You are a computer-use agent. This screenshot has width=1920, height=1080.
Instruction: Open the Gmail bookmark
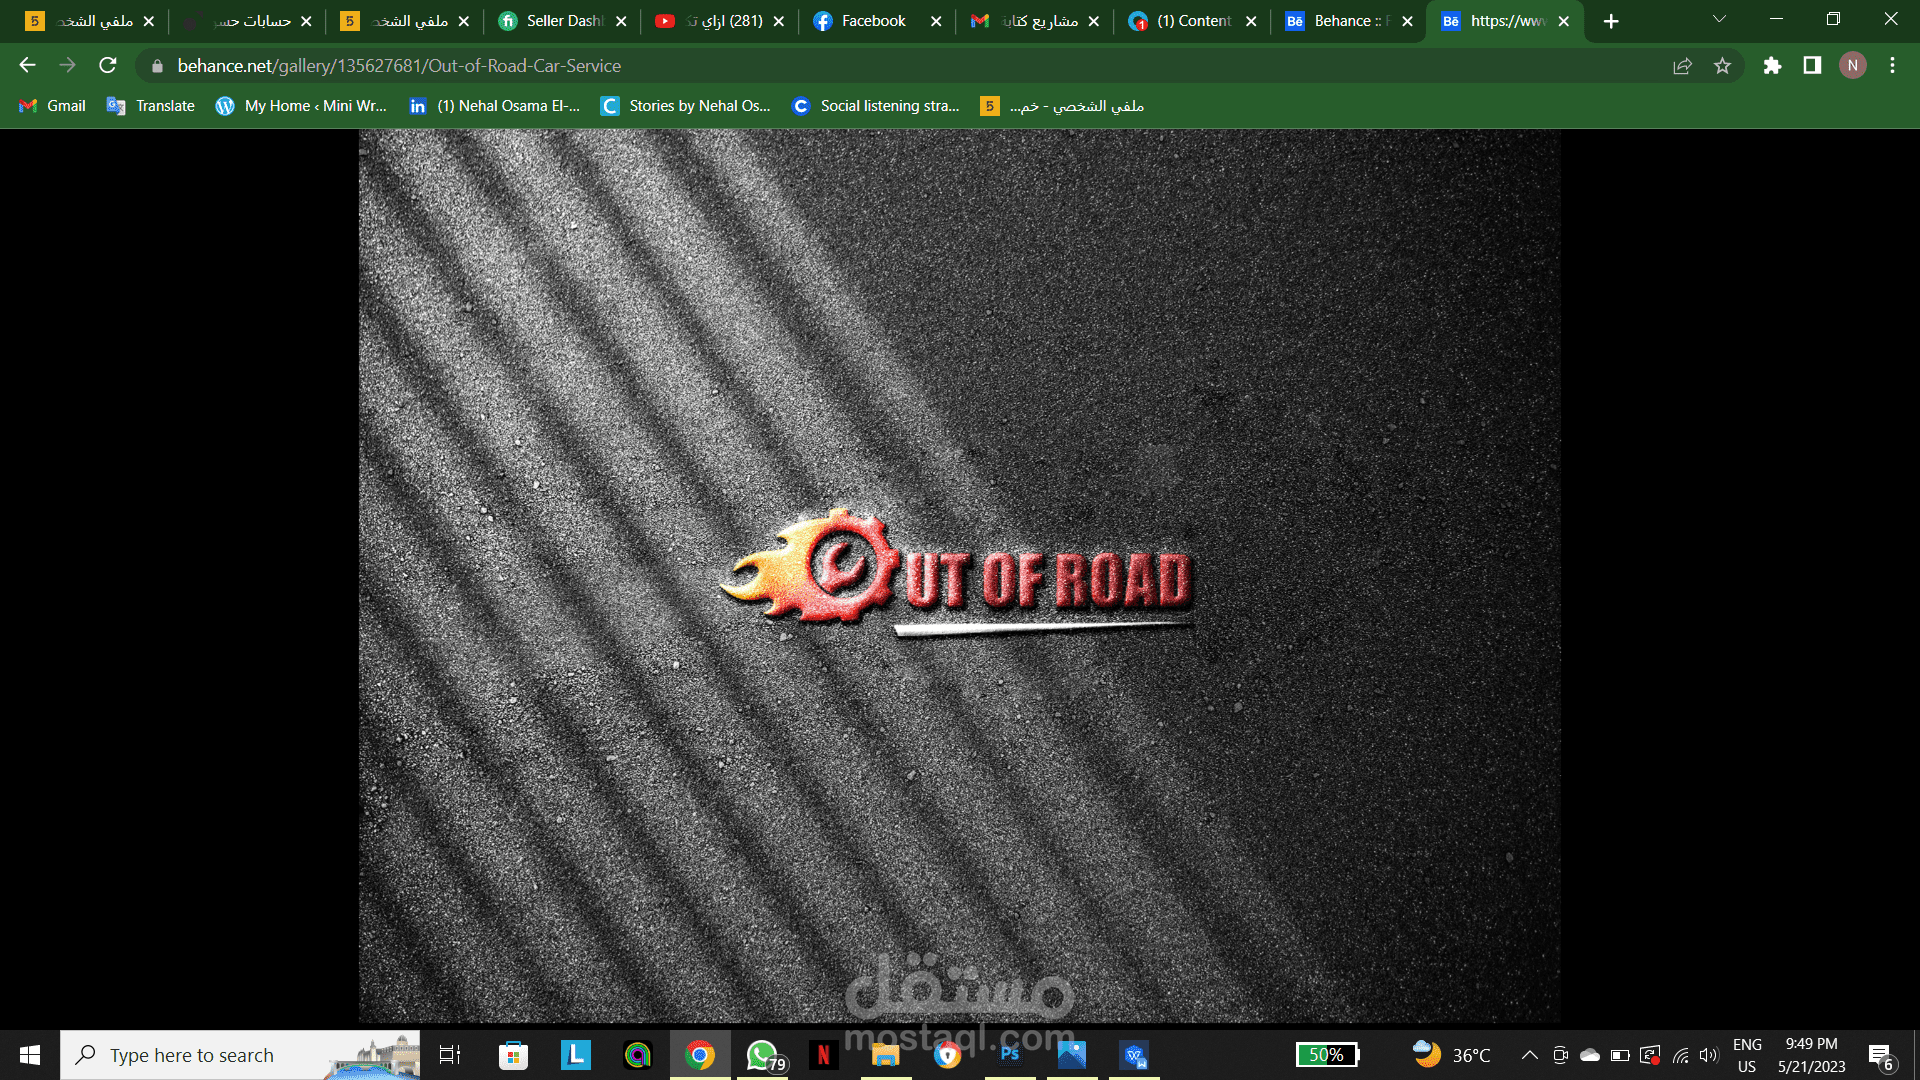tap(53, 106)
